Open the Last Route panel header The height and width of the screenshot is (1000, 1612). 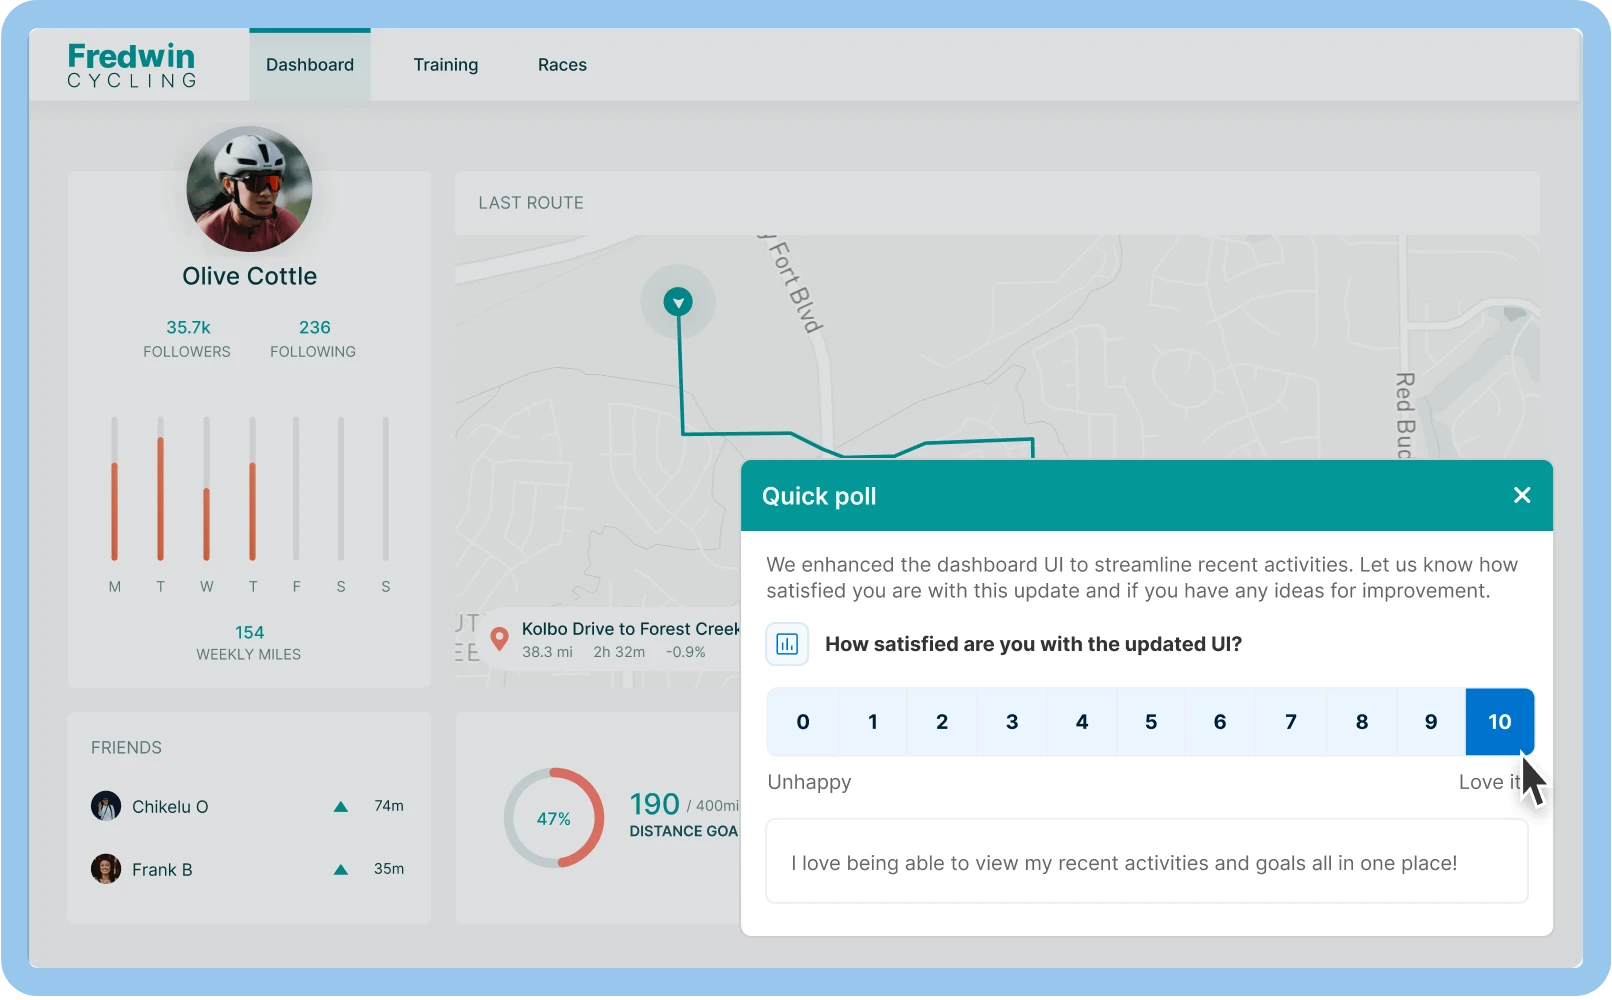click(x=531, y=203)
